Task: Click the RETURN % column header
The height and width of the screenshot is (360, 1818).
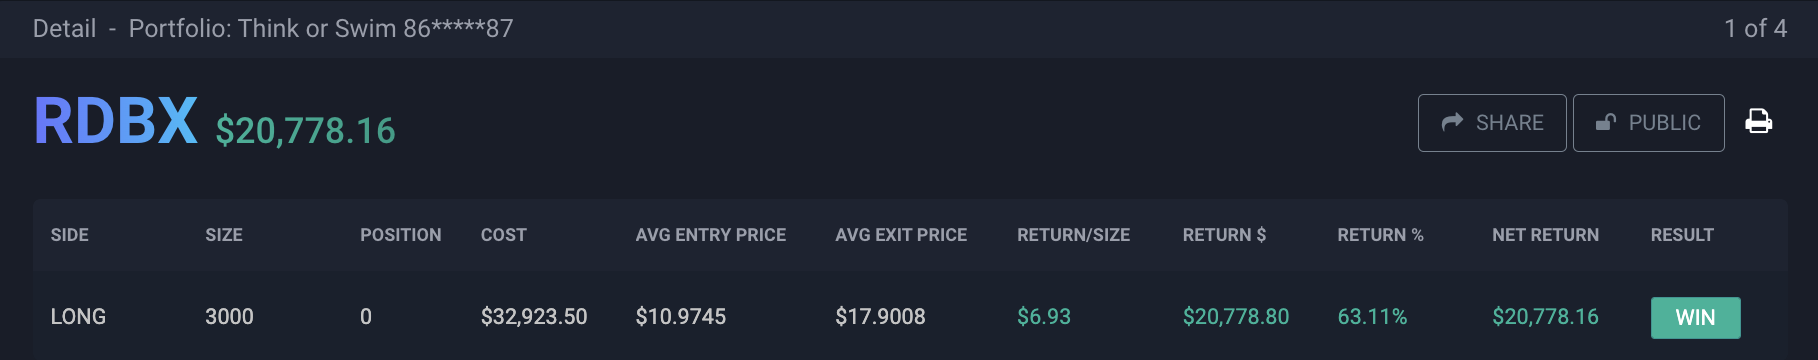Action: point(1380,235)
